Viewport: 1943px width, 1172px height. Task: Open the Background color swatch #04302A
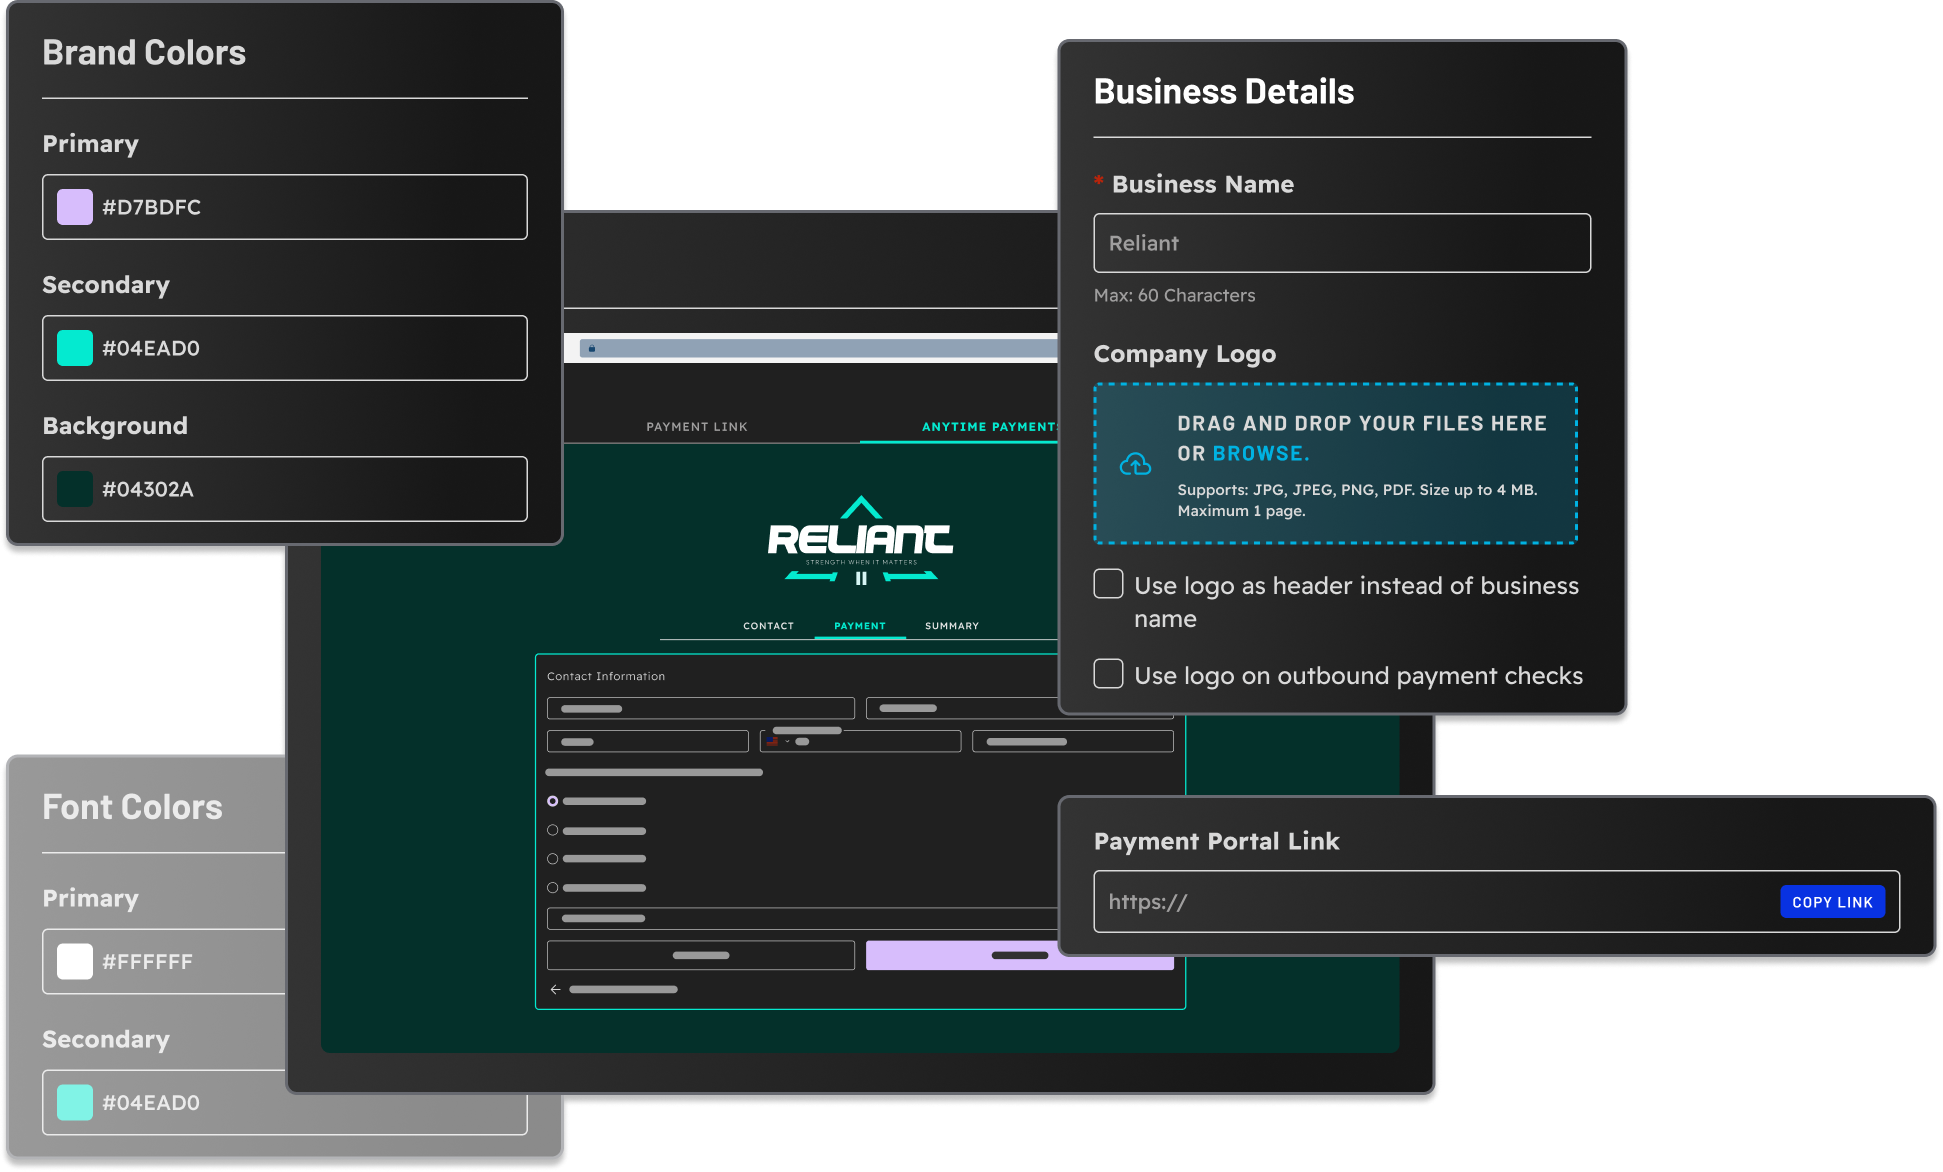point(75,489)
